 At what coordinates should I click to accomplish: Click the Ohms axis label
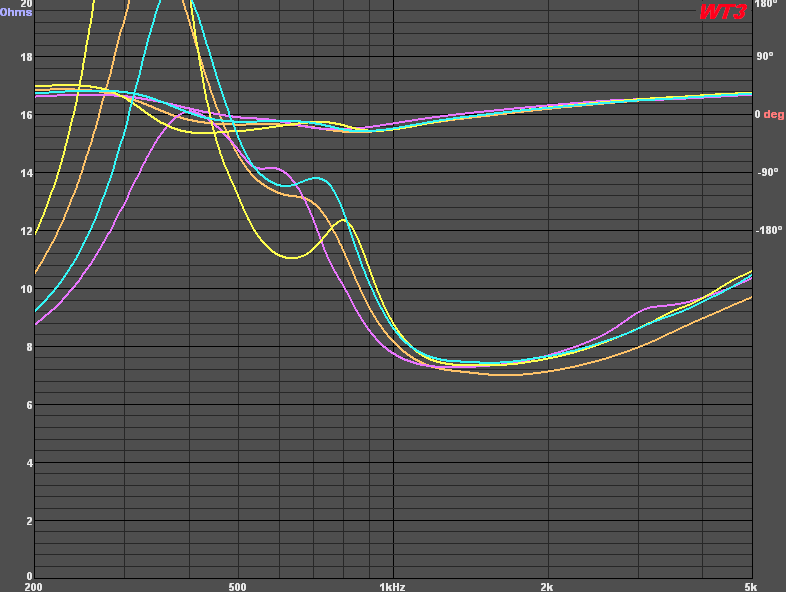[x=16, y=12]
